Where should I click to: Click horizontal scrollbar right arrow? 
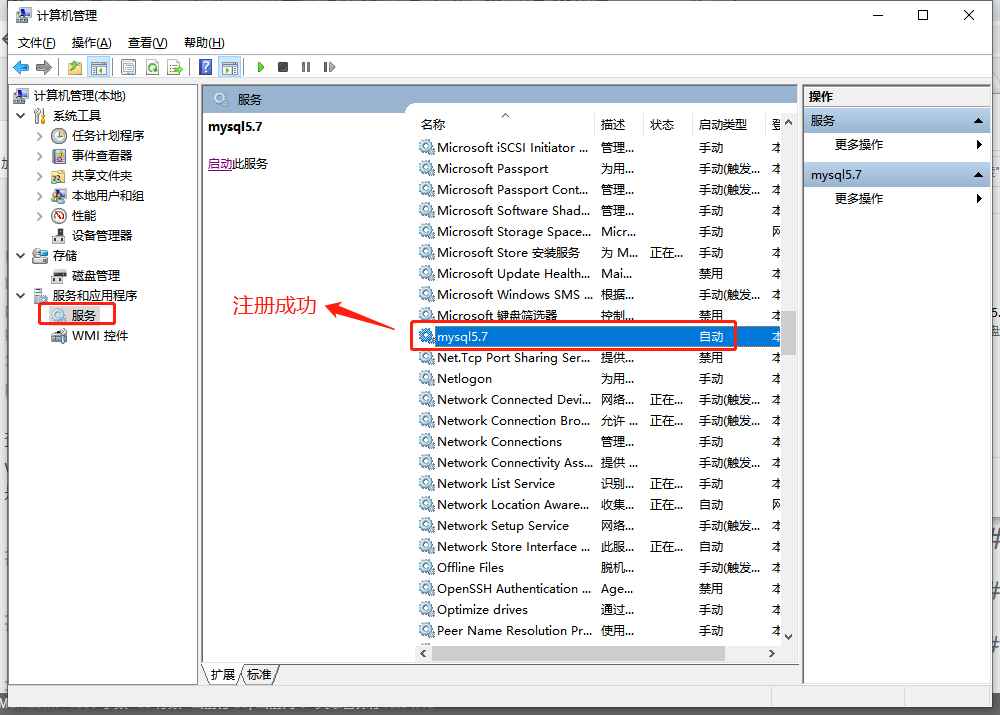772,654
